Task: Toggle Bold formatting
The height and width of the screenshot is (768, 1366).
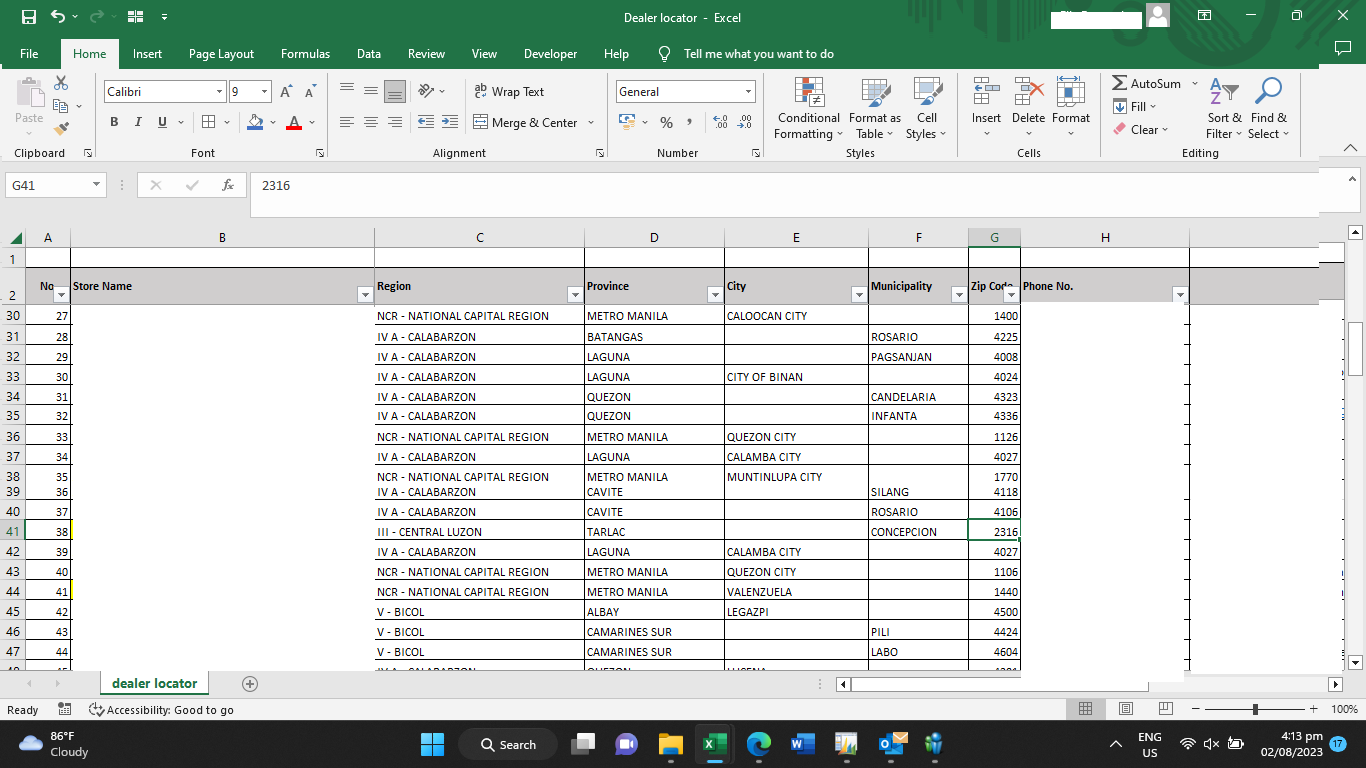Action: tap(113, 122)
